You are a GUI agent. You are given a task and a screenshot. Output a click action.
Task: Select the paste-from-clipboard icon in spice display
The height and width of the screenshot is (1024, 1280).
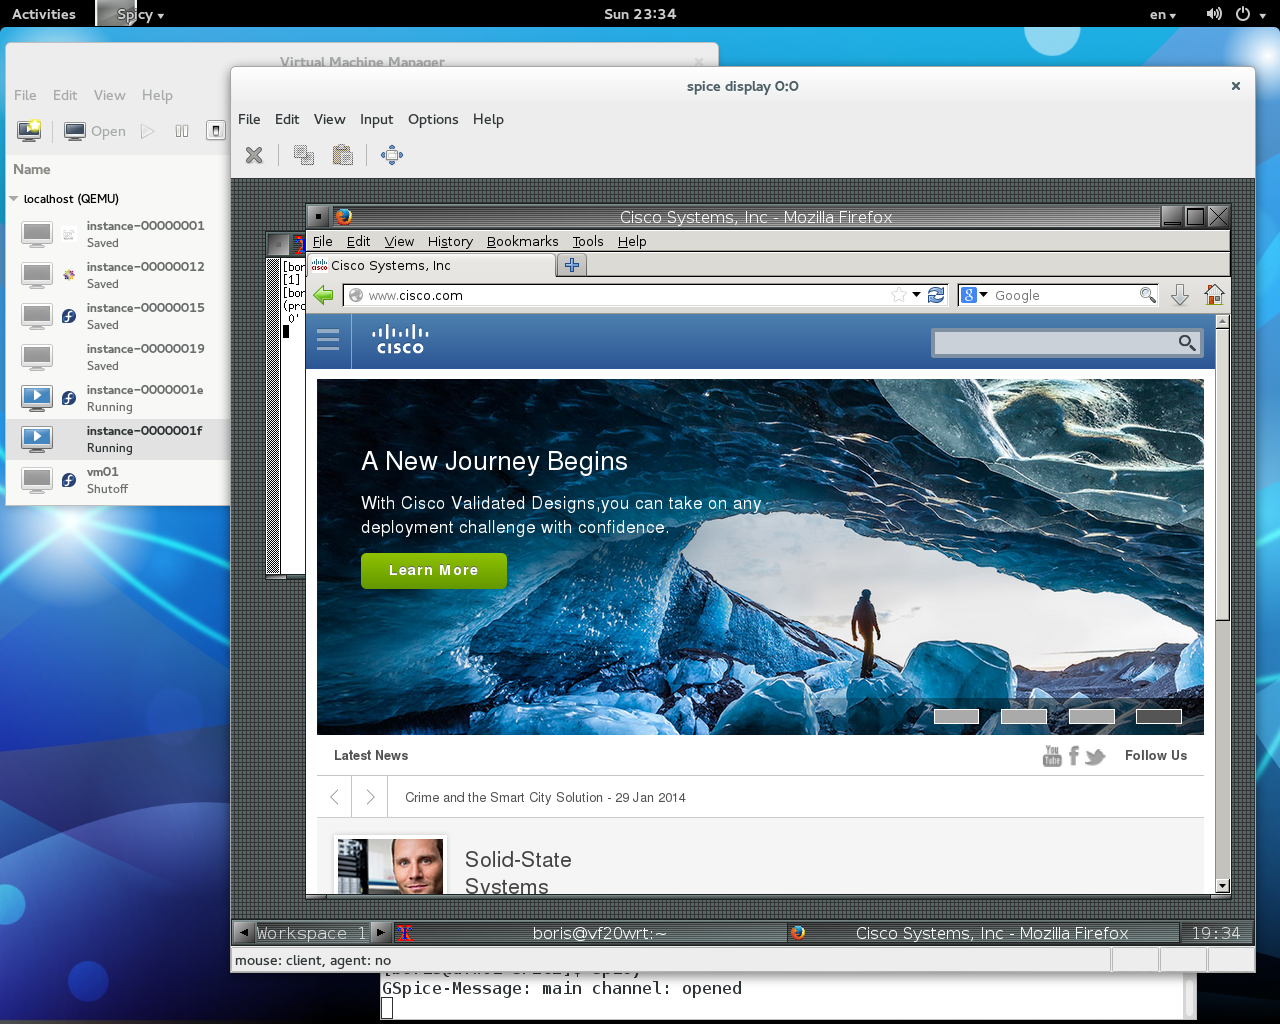coord(342,155)
